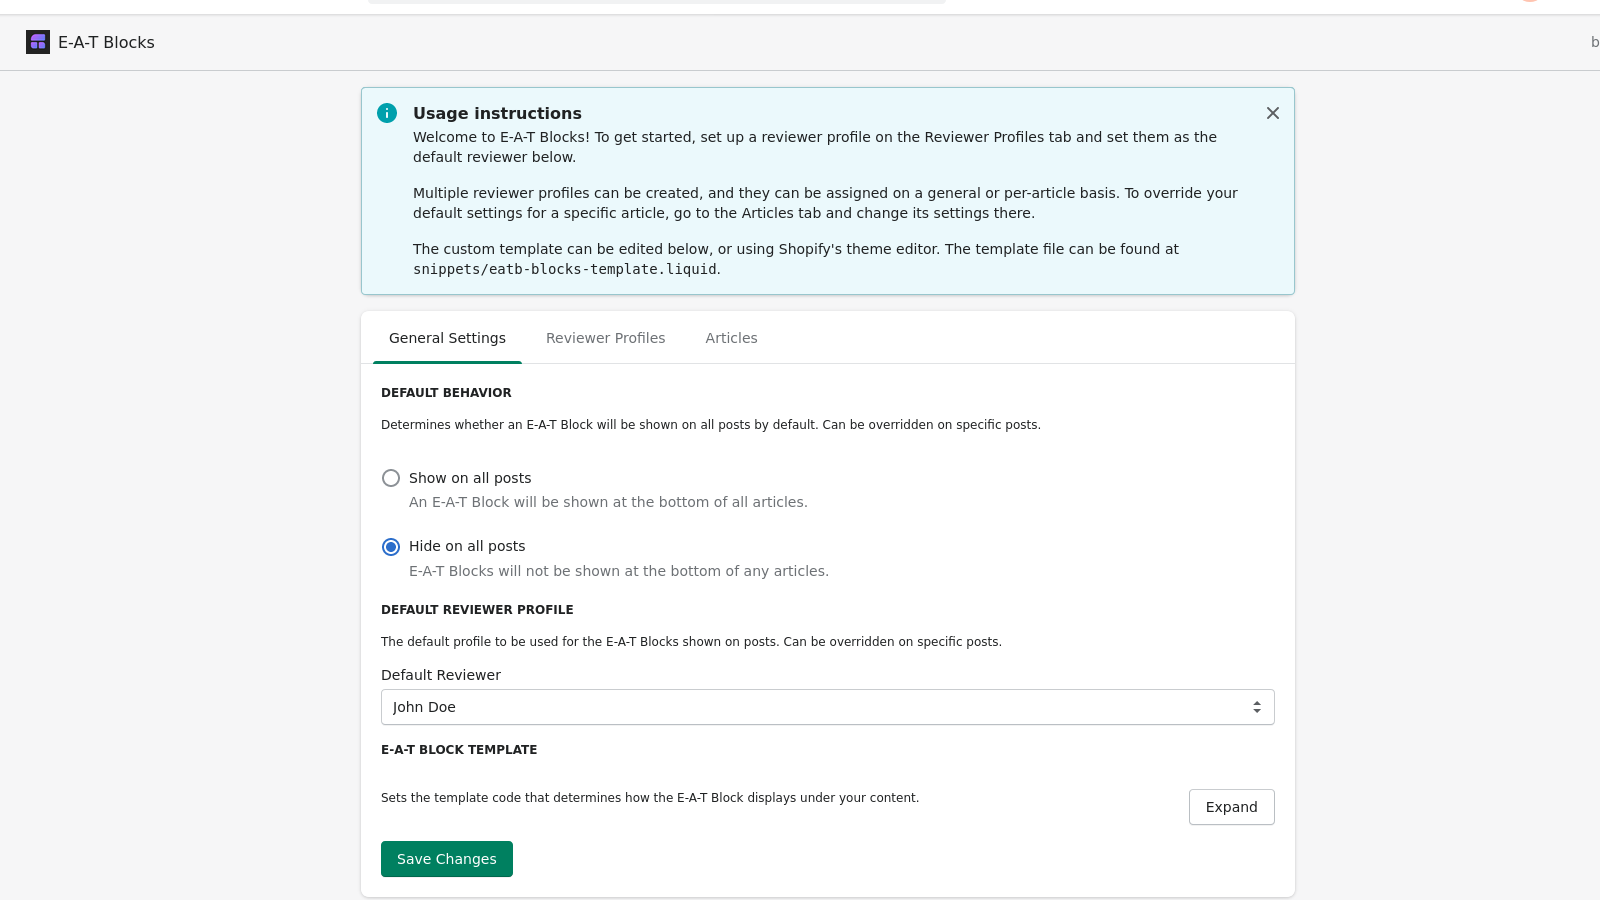Click the E-A-T BLOCK TEMPLATE heading
Image resolution: width=1600 pixels, height=900 pixels.
click(459, 750)
